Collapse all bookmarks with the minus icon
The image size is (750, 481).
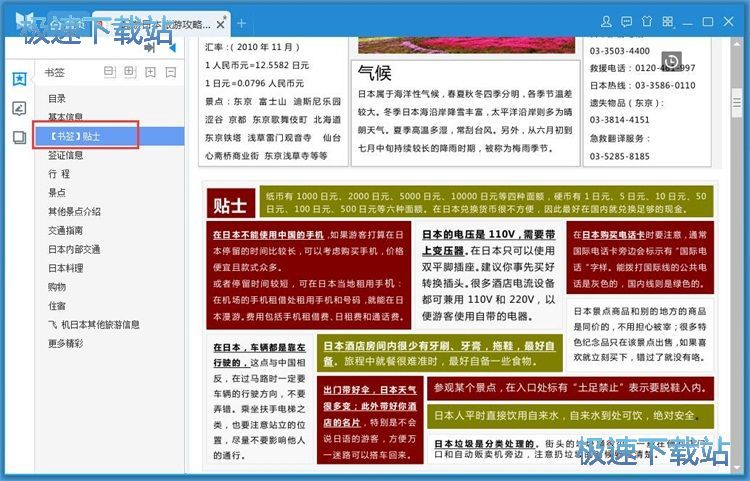click(x=171, y=72)
